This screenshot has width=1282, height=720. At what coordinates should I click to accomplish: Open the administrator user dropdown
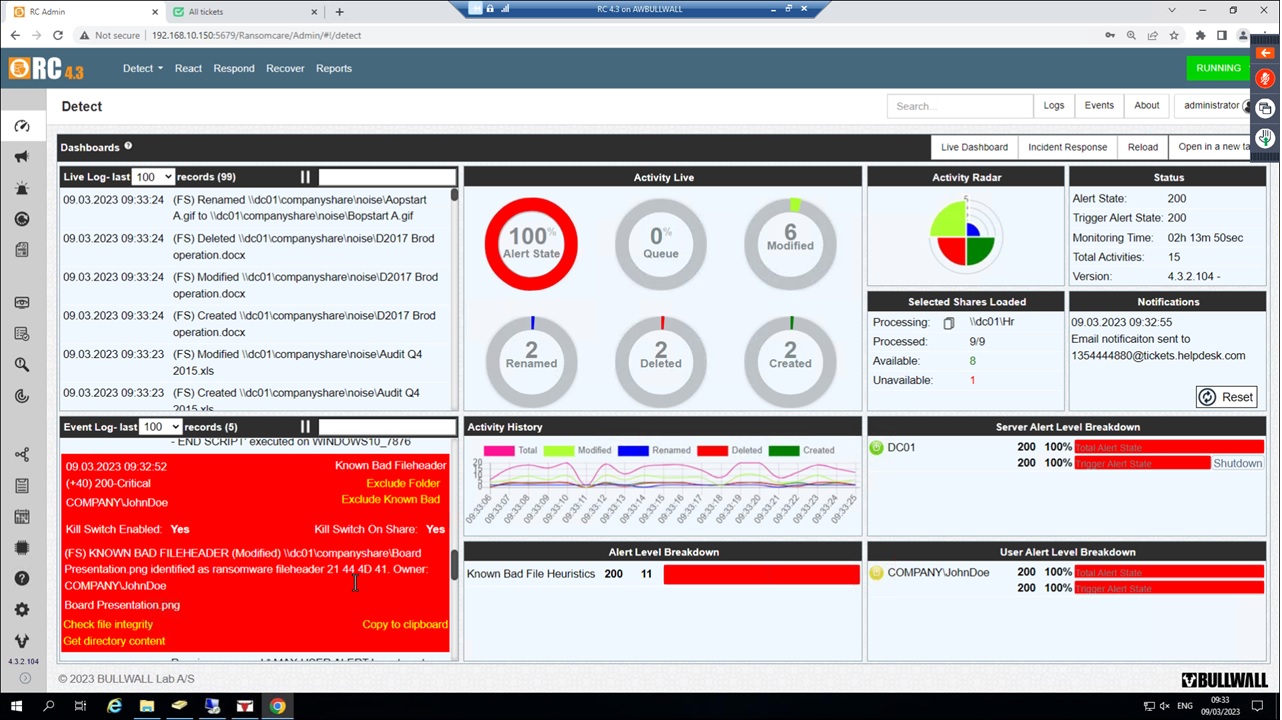1216,106
